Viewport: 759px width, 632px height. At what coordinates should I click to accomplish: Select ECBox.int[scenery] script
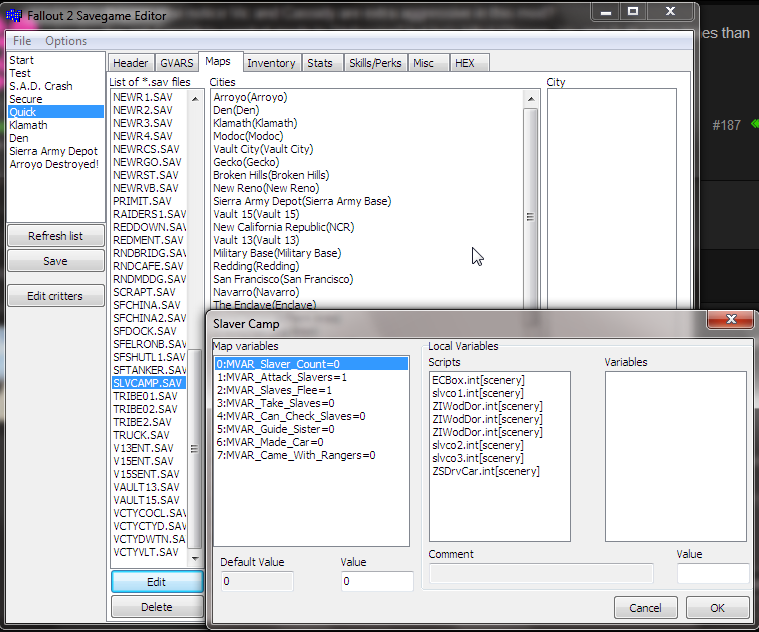click(500, 380)
